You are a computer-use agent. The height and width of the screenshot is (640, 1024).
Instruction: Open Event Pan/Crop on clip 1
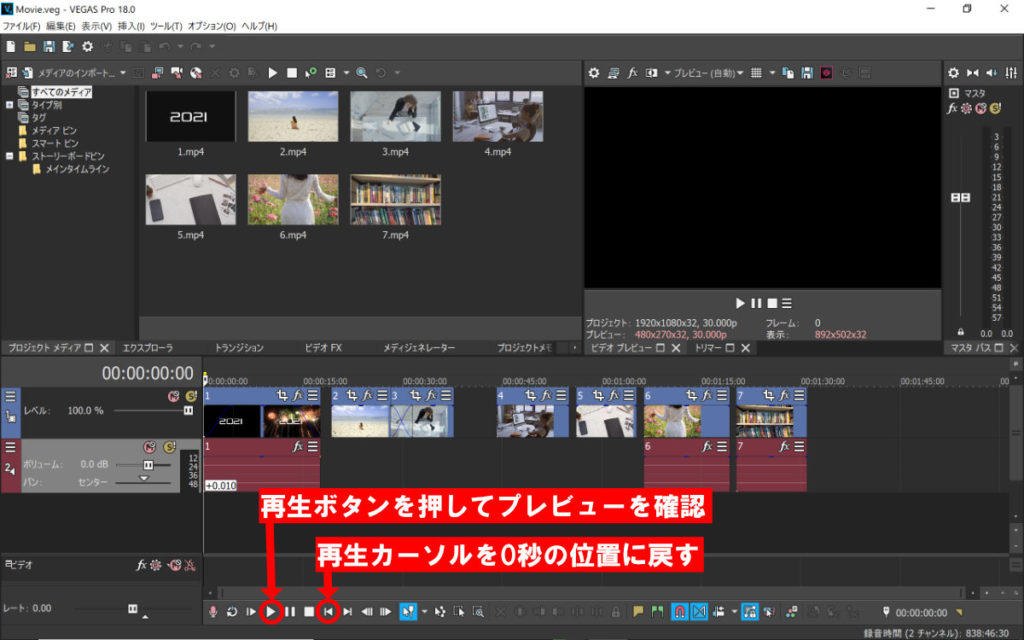(282, 396)
